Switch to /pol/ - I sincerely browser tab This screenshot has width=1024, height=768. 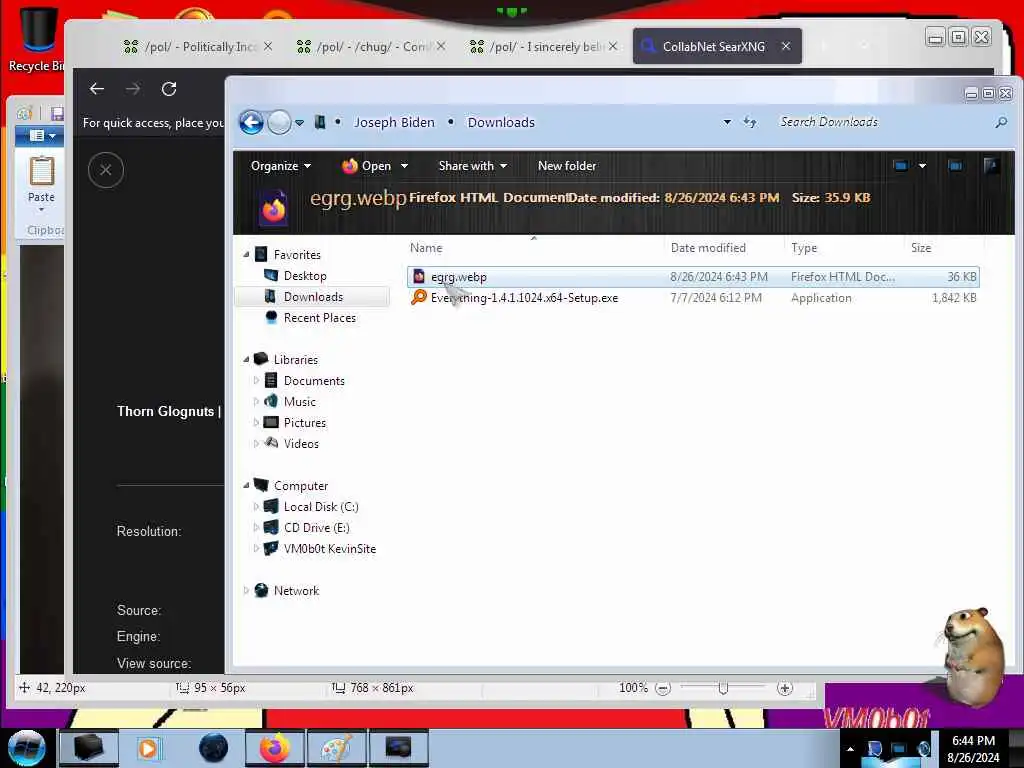(x=543, y=46)
